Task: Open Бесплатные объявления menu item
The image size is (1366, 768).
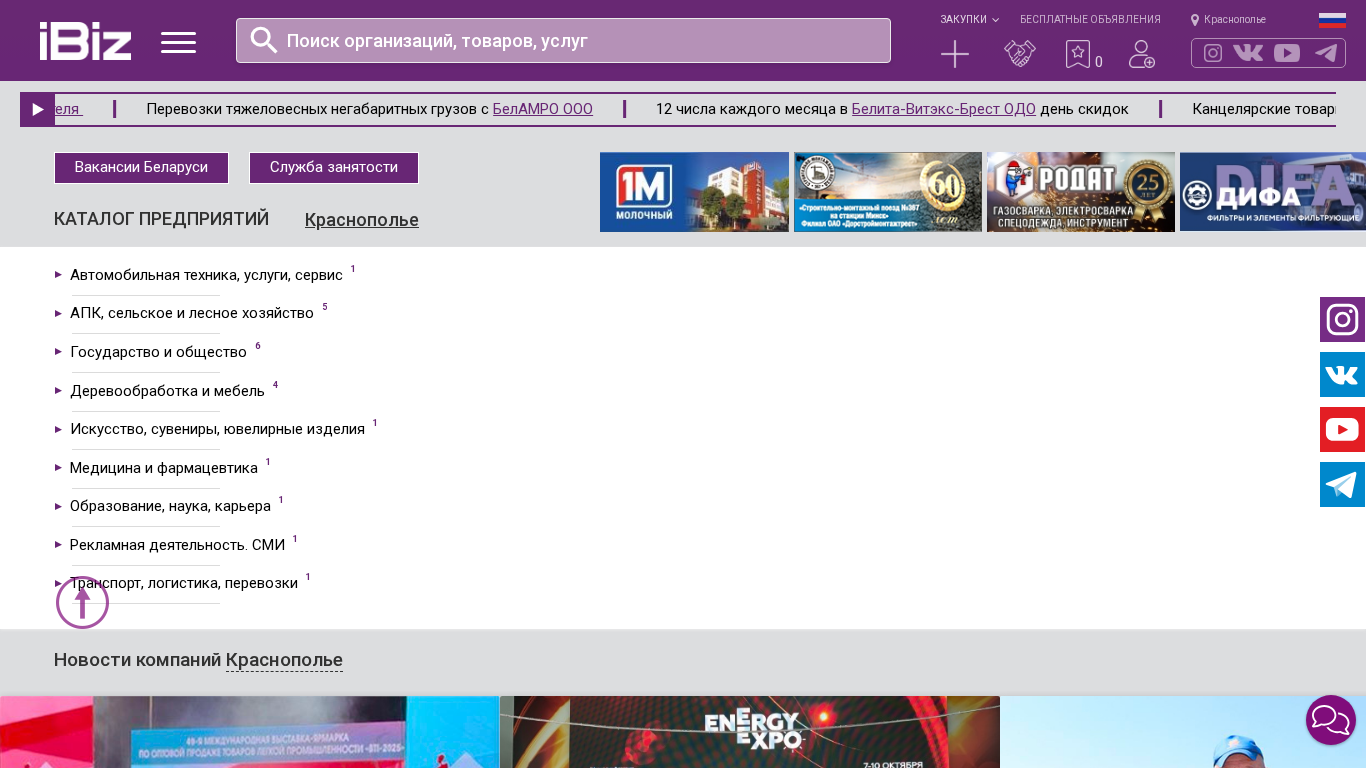Action: [x=1090, y=20]
